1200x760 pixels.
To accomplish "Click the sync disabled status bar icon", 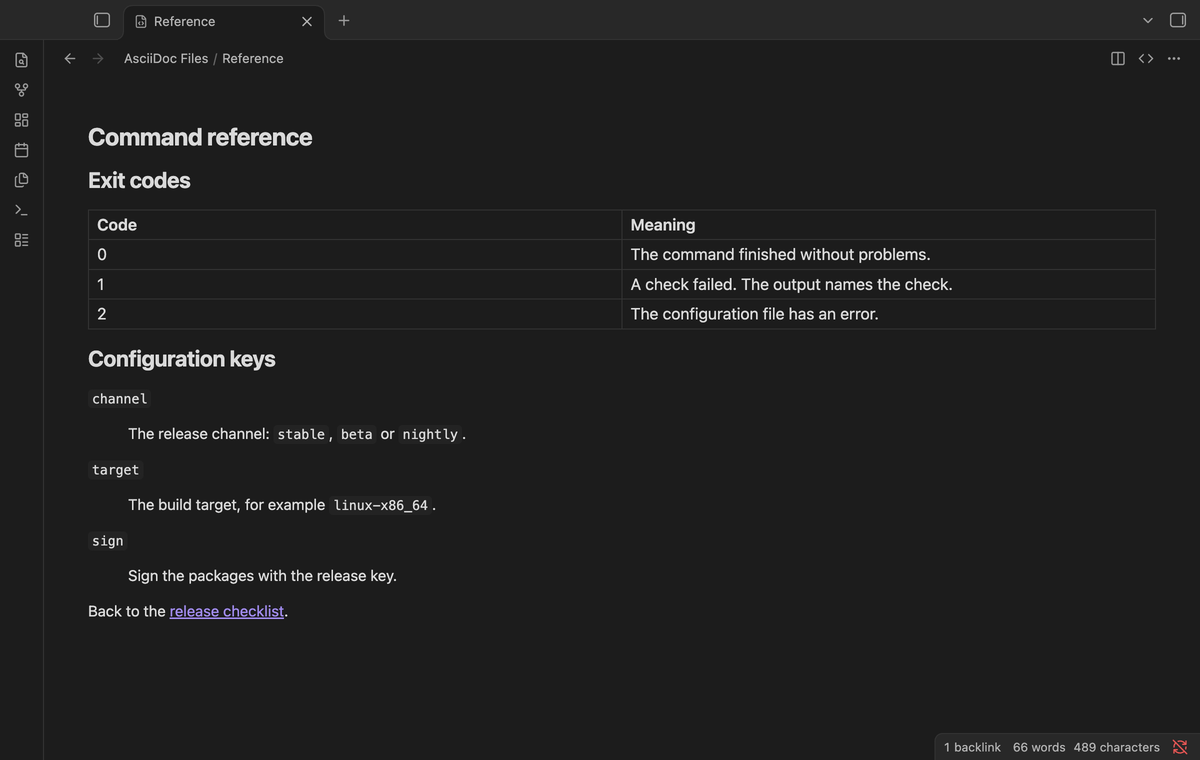I will pos(1180,747).
